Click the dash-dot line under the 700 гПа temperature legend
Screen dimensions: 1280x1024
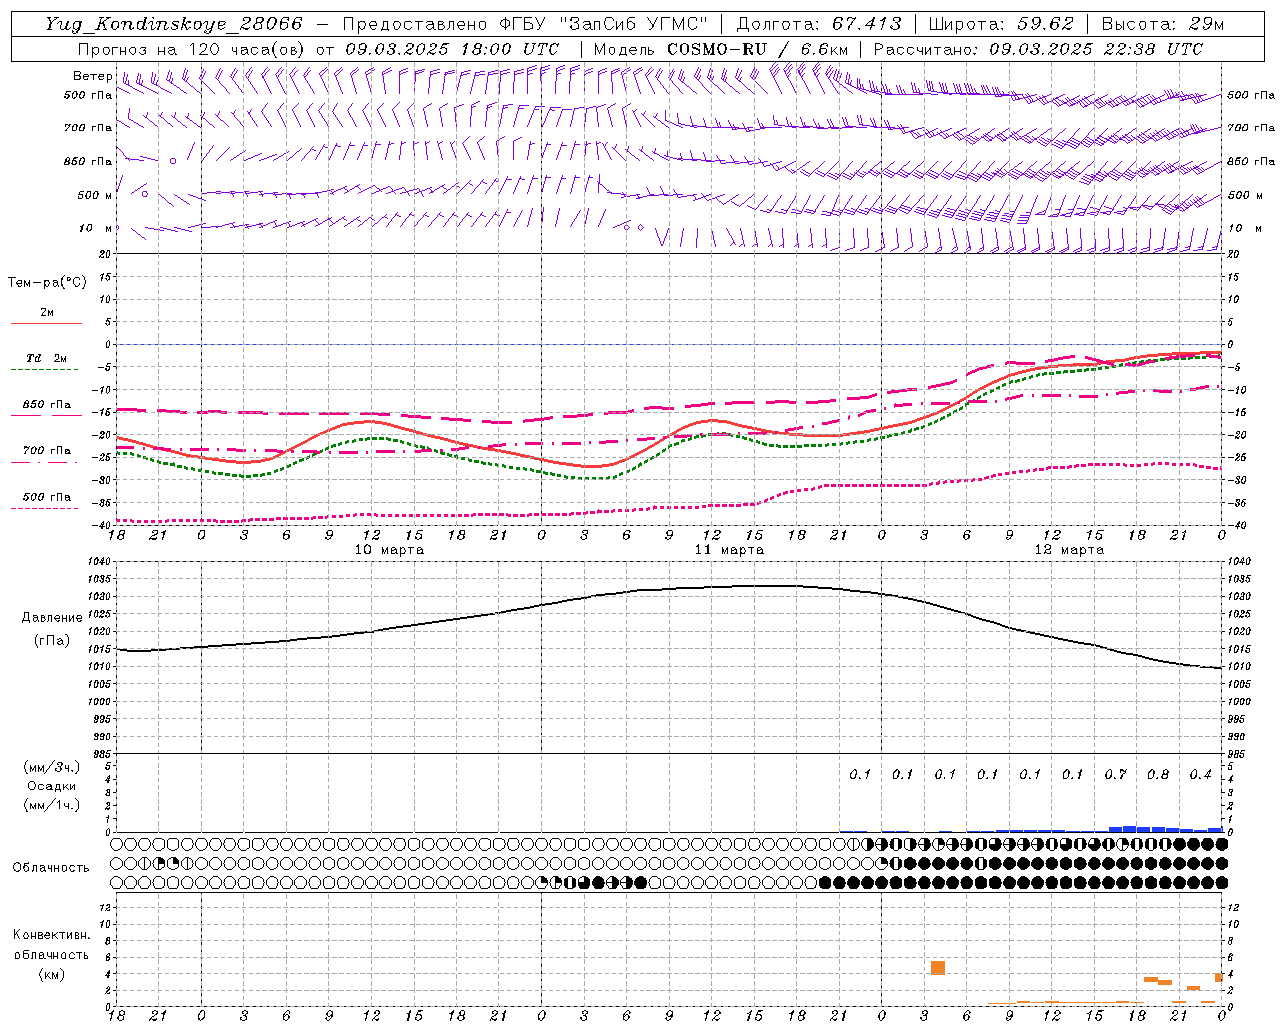[45, 462]
